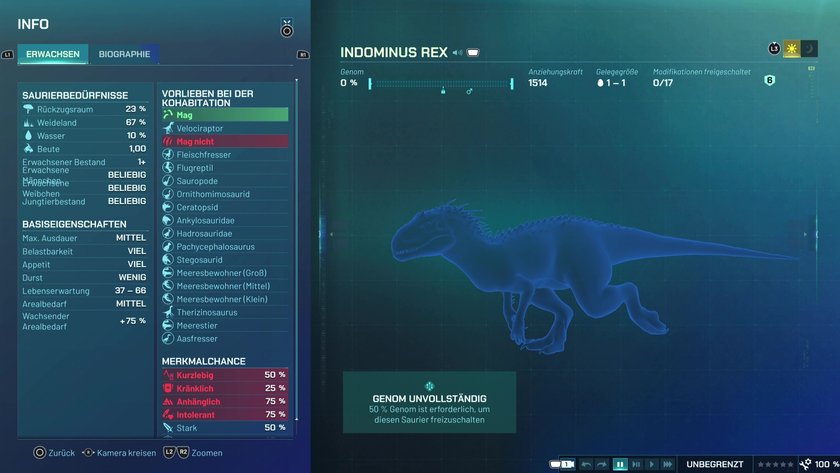Click the L1 previous-tab indicator
The width and height of the screenshot is (840, 473).
coord(8,55)
